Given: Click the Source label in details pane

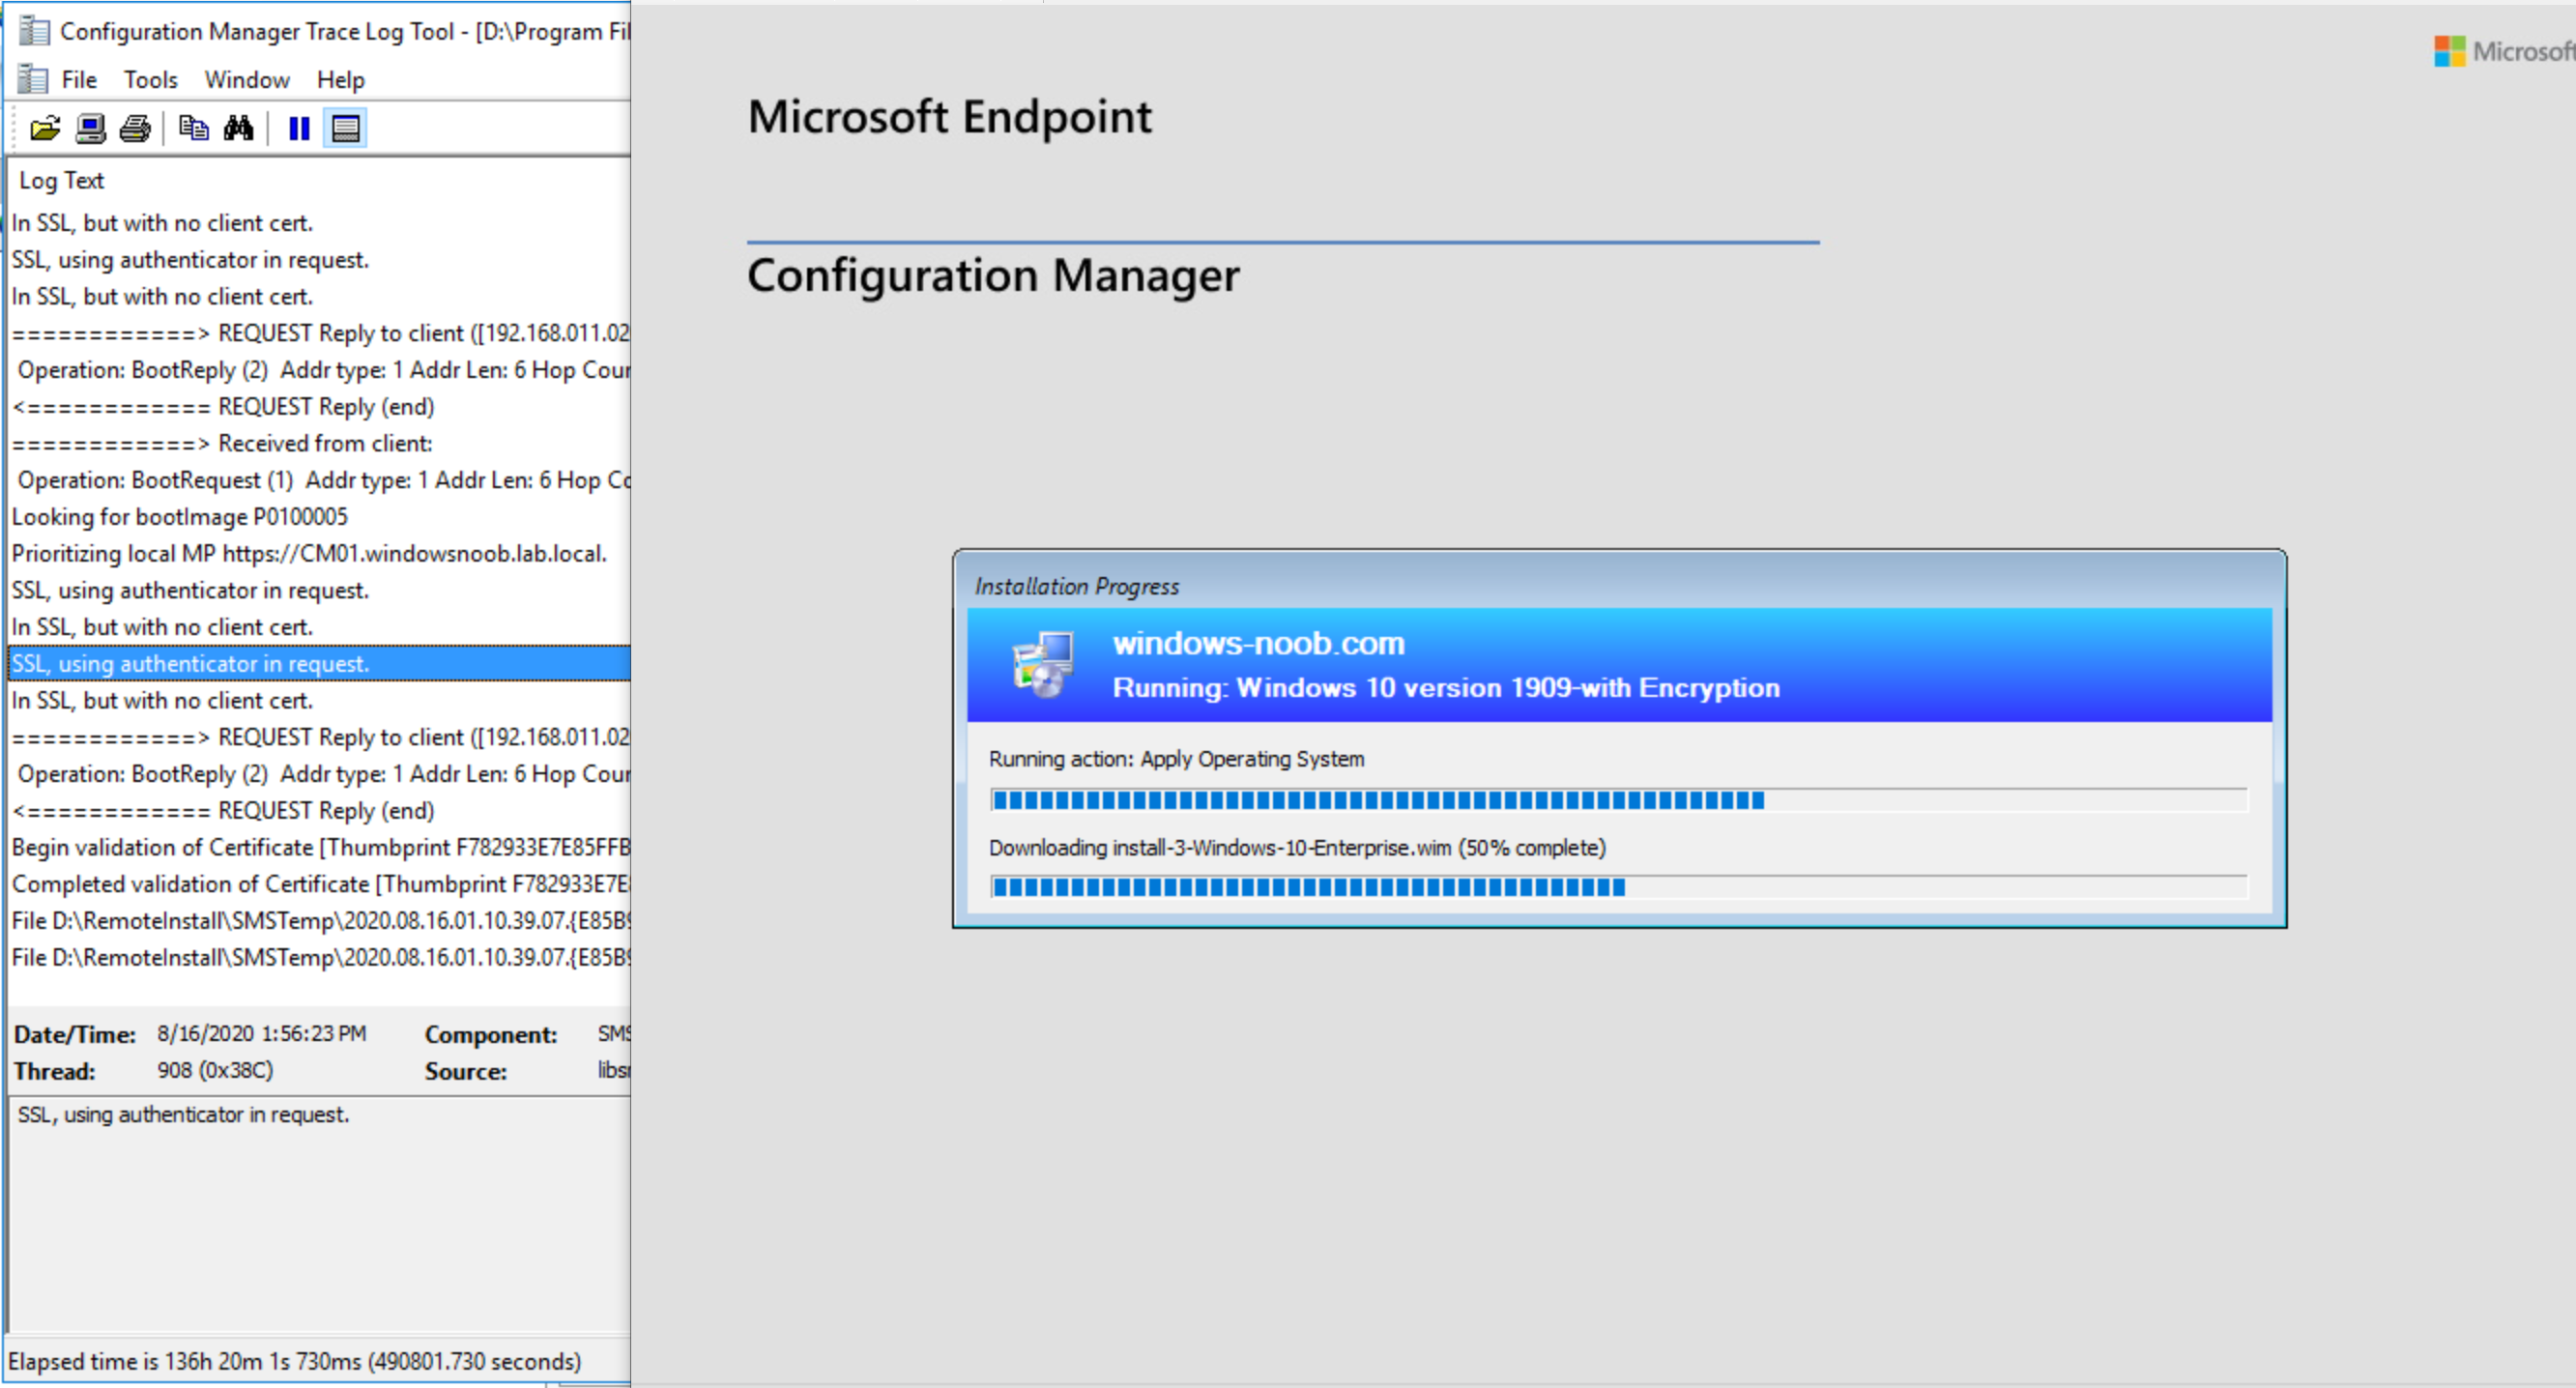Looking at the screenshot, I should (466, 1072).
